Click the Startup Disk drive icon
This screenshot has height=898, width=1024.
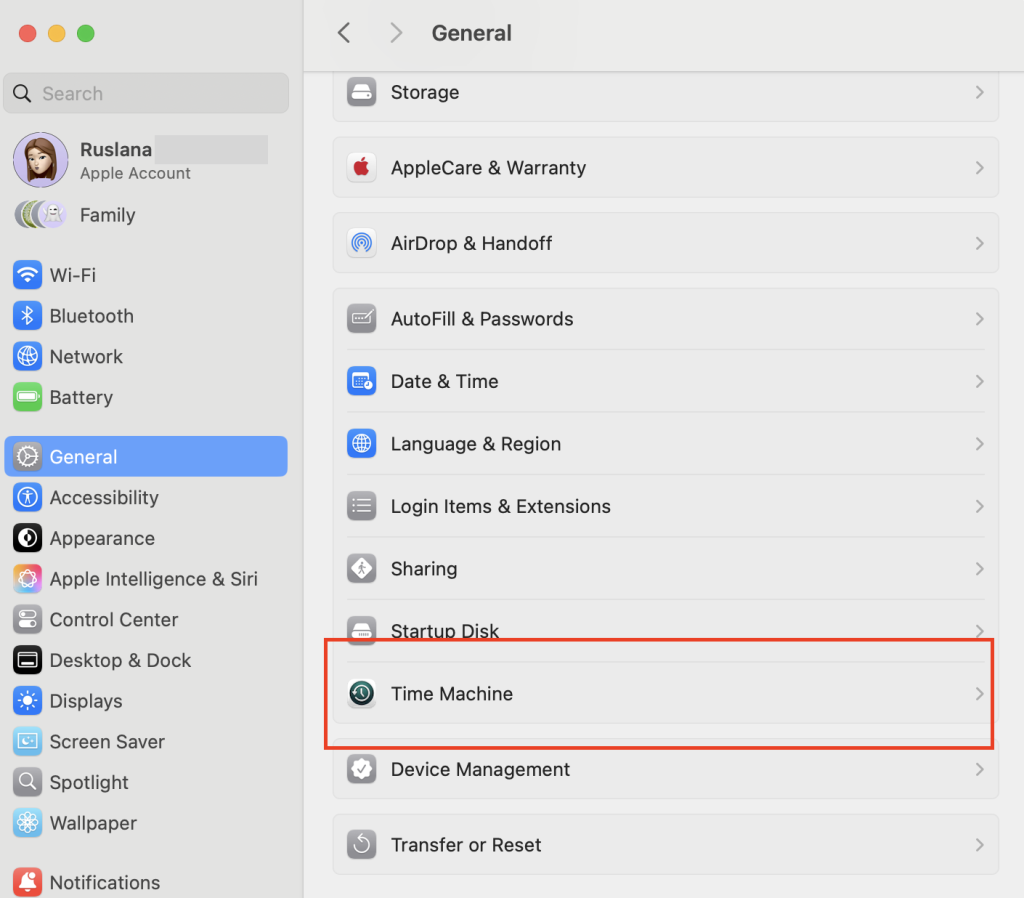click(x=361, y=631)
